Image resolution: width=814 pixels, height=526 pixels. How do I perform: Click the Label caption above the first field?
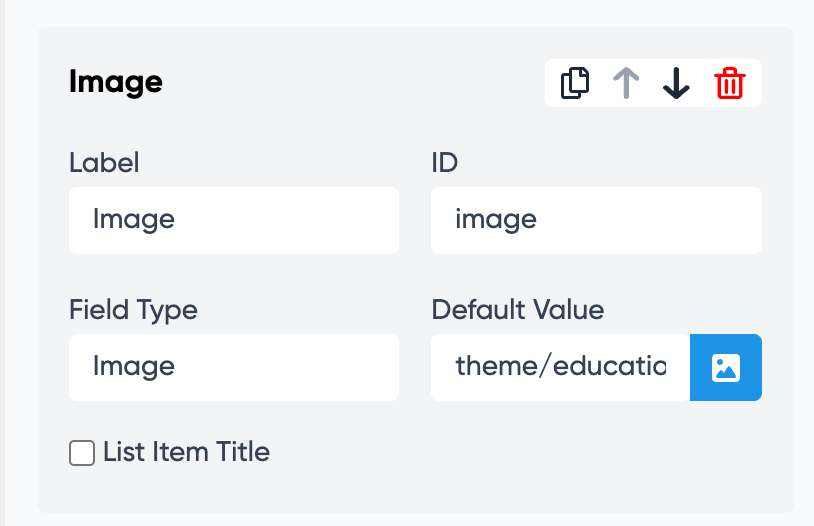coord(104,163)
